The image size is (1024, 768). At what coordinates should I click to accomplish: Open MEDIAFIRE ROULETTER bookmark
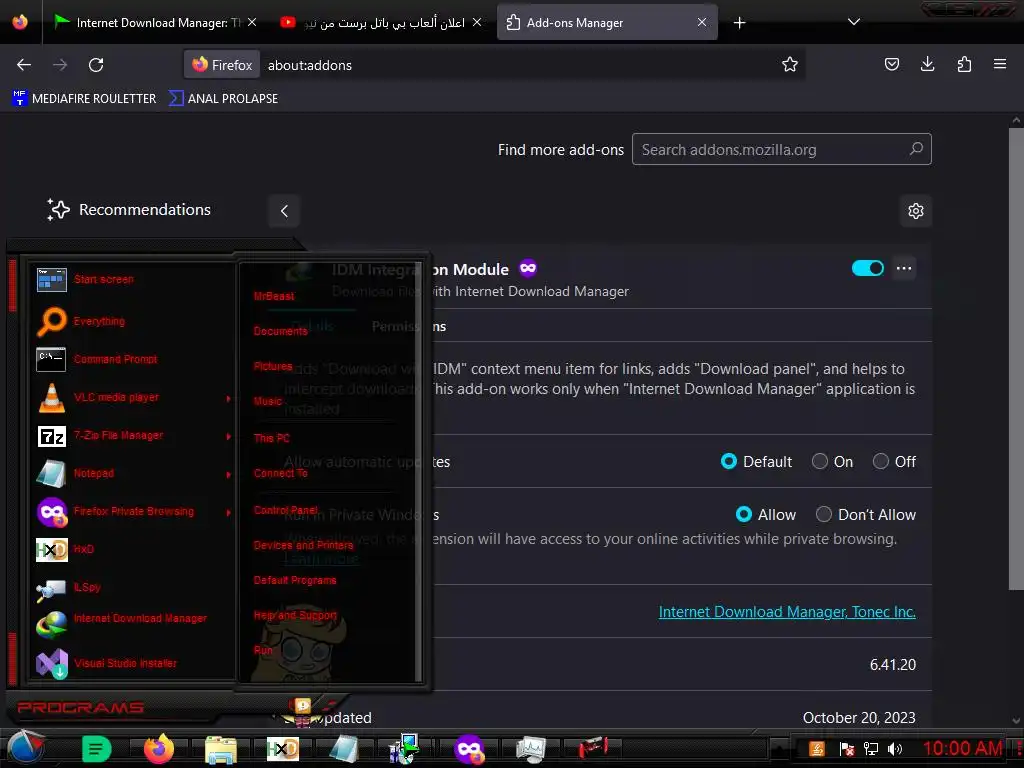pyautogui.click(x=84, y=99)
